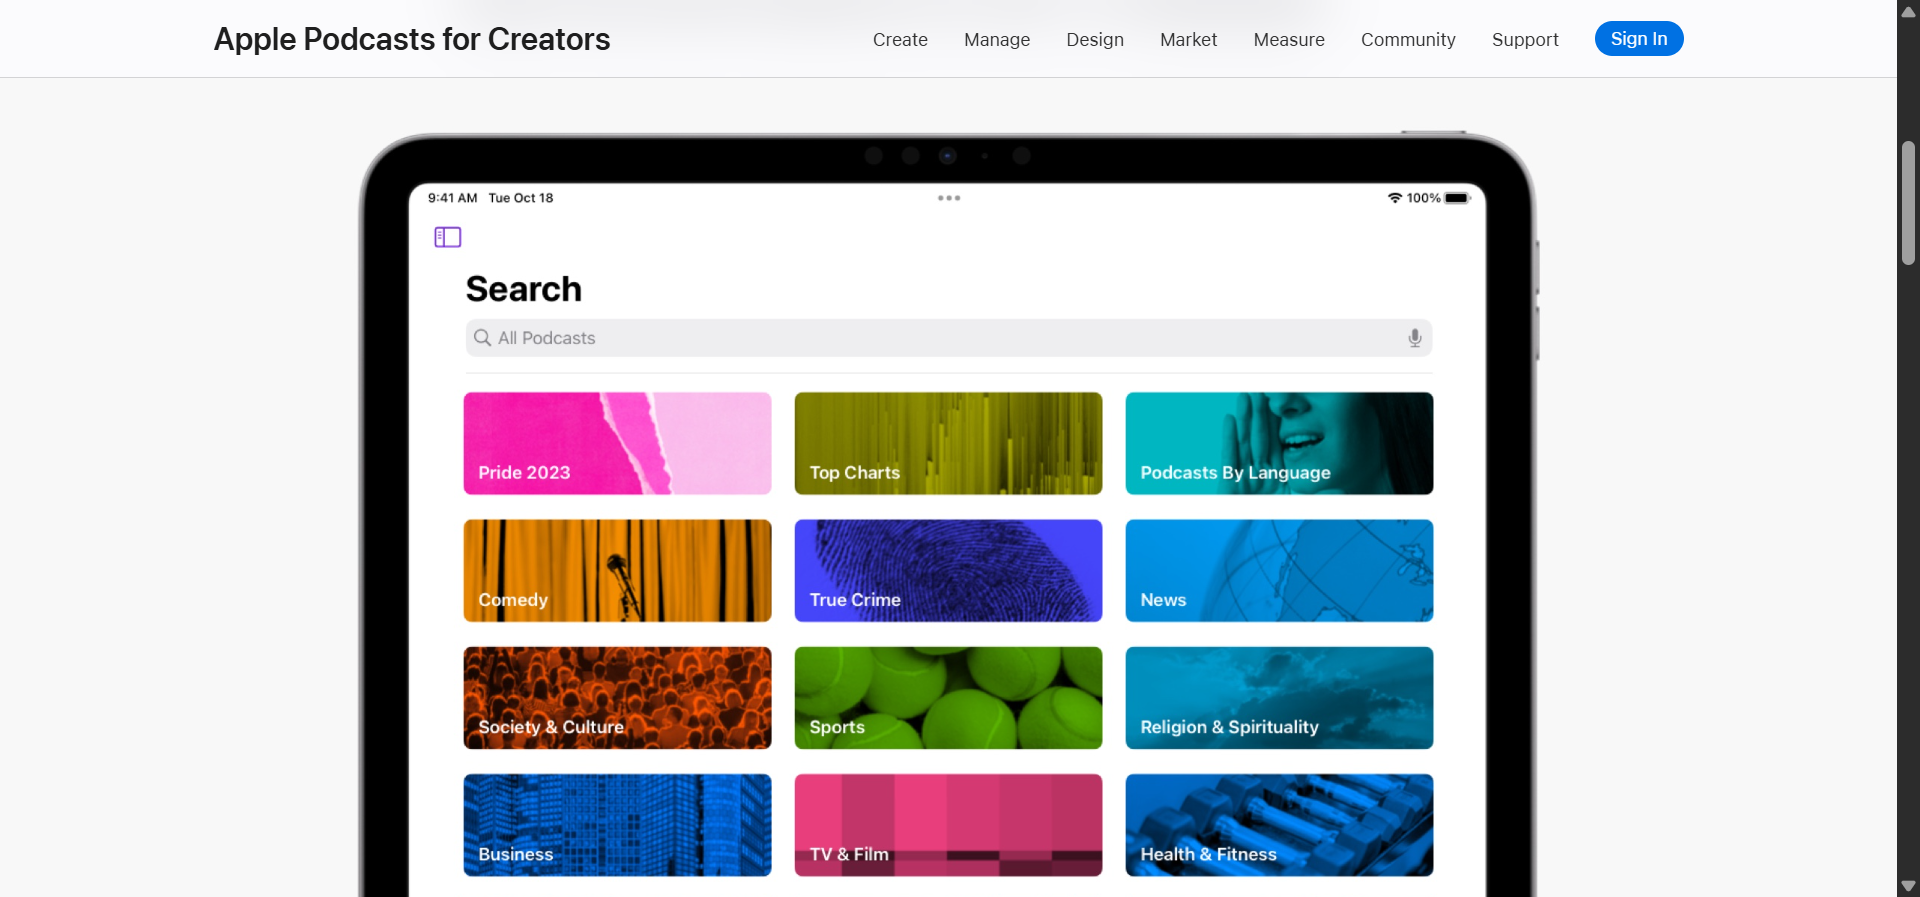Viewport: 1920px width, 897px height.
Task: Open the Support link
Action: (x=1525, y=40)
